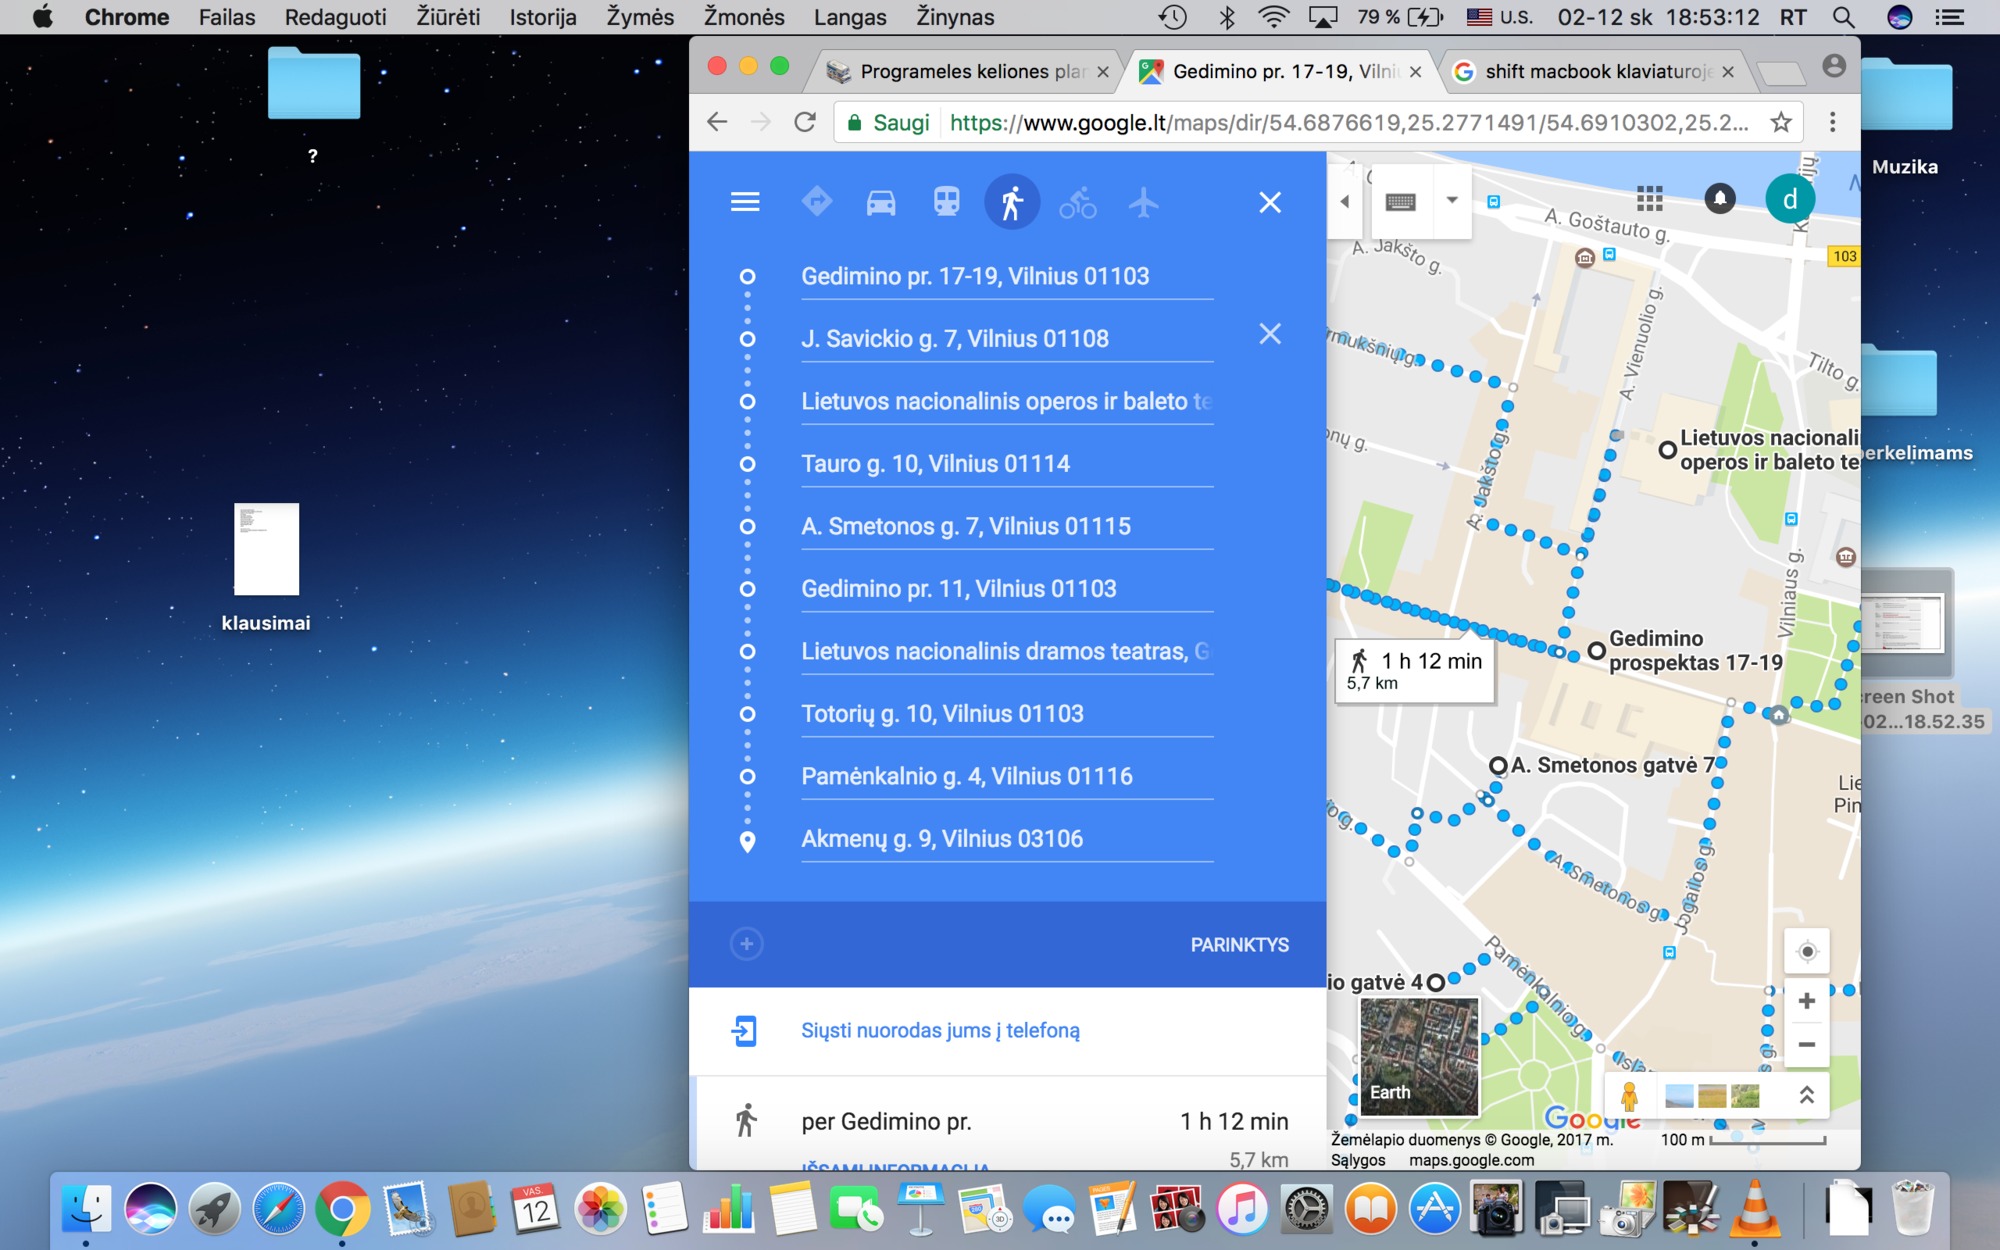Open Google notifications bell
The width and height of the screenshot is (2000, 1250).
(x=1720, y=199)
